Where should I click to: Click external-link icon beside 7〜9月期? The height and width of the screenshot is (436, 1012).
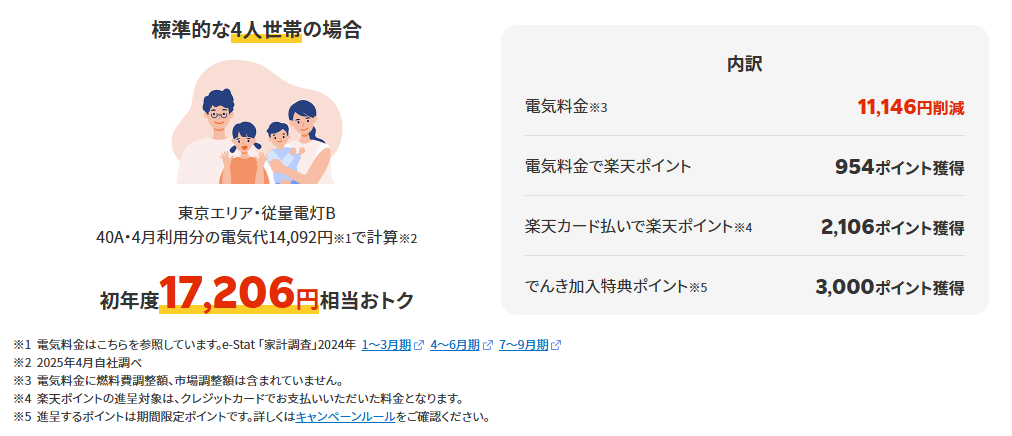[x=556, y=345]
